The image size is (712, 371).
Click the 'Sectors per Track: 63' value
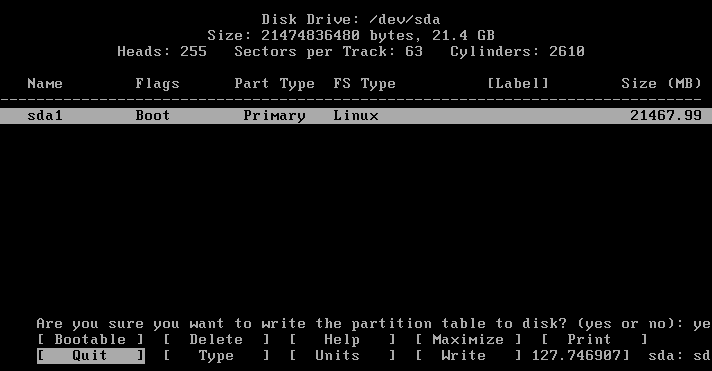pyautogui.click(x=328, y=52)
